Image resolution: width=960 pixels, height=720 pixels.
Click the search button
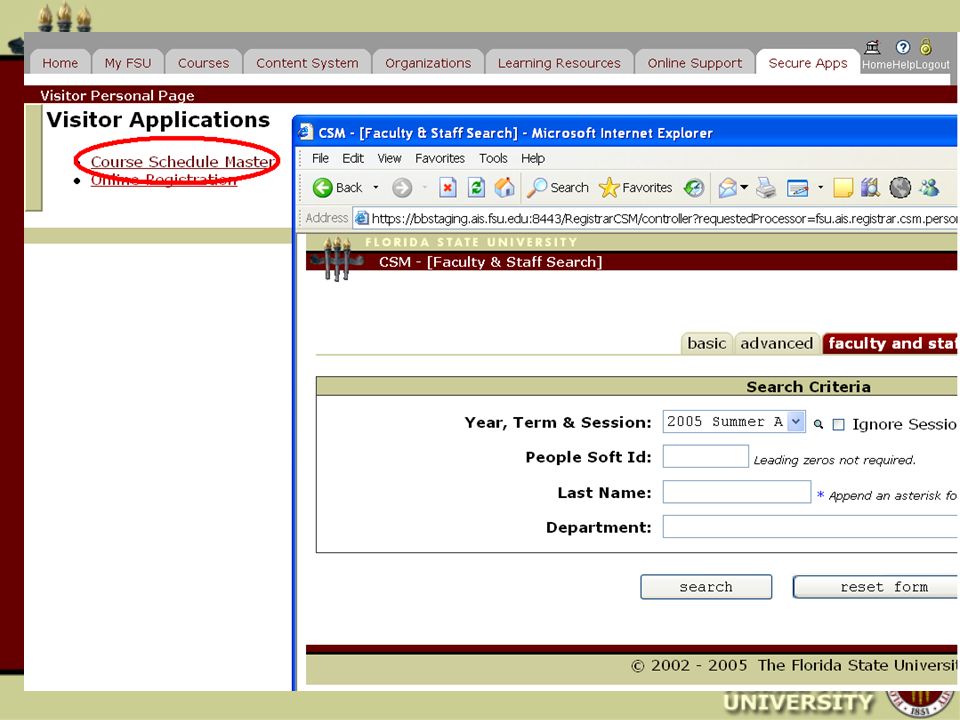point(706,587)
